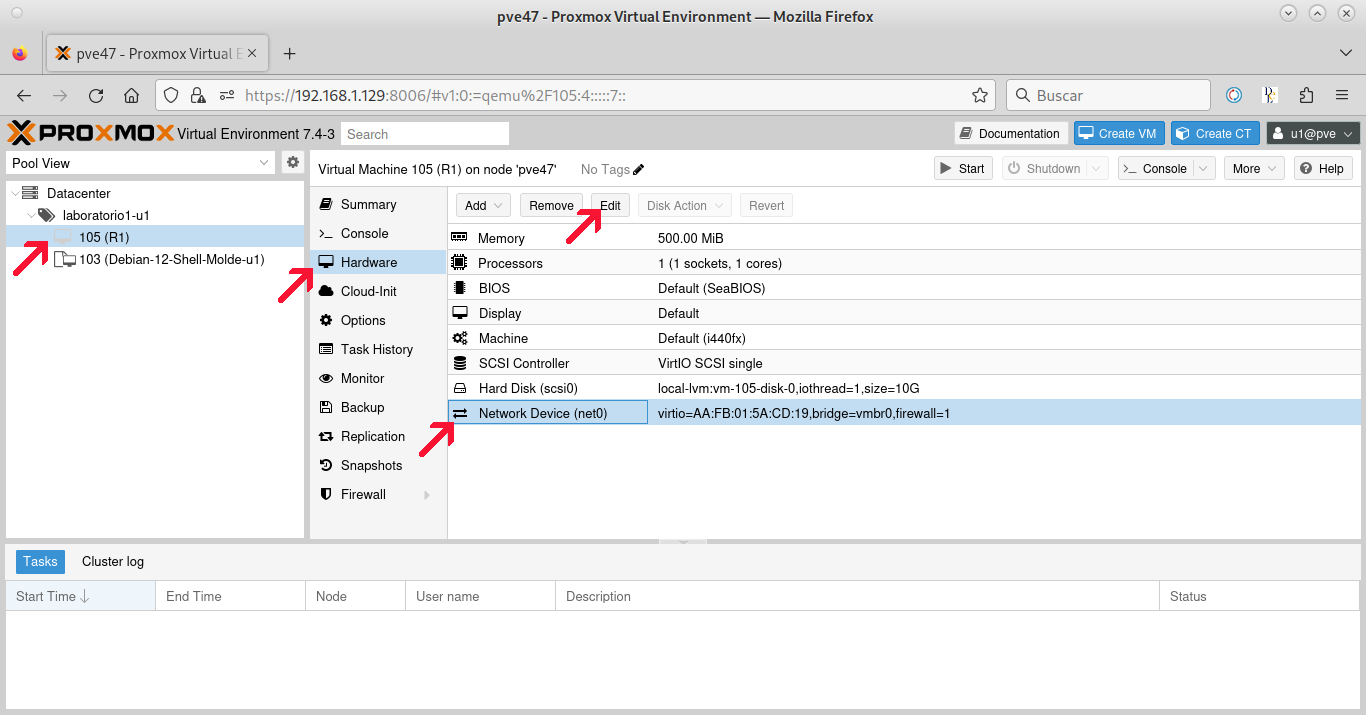Image resolution: width=1366 pixels, height=715 pixels.
Task: Collapse the laboratorio1-u1 pool node
Action: [30, 215]
